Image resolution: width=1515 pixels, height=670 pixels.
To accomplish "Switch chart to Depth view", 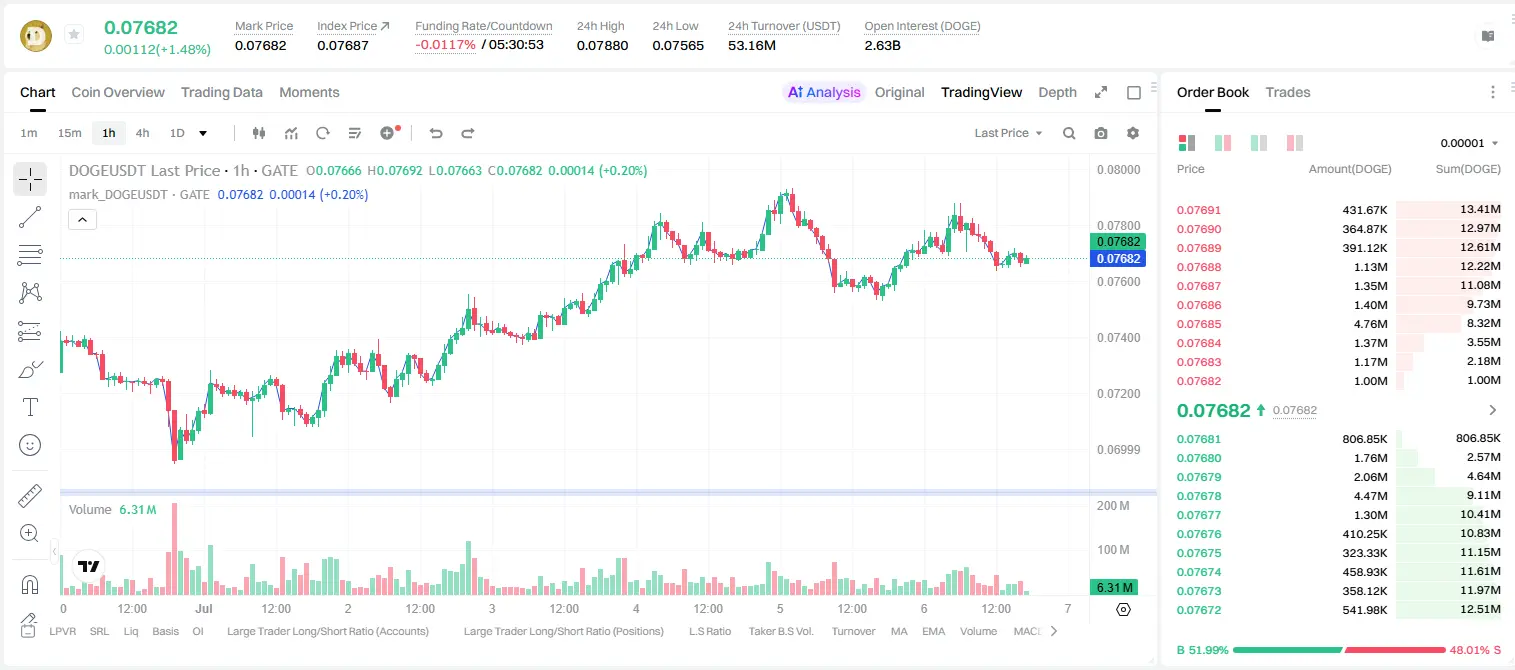I will [1057, 92].
